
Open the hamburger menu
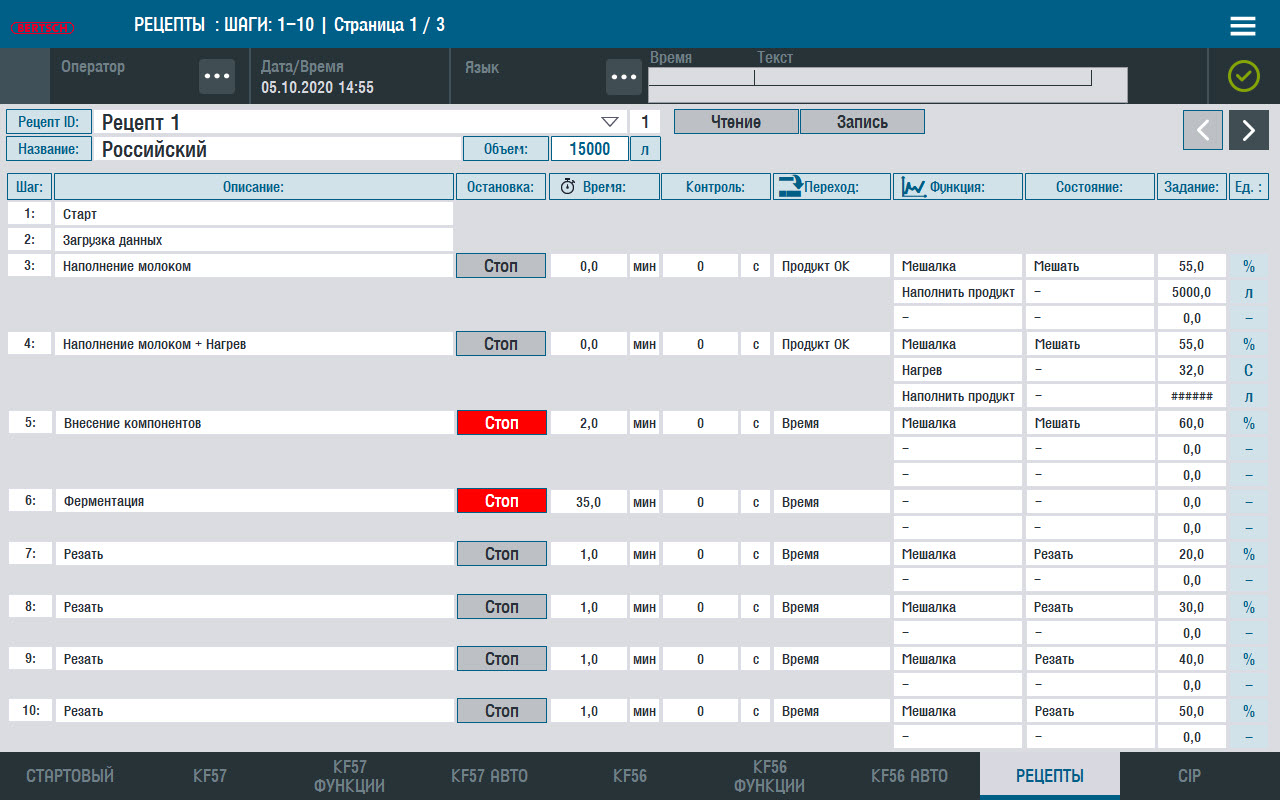pyautogui.click(x=1243, y=26)
